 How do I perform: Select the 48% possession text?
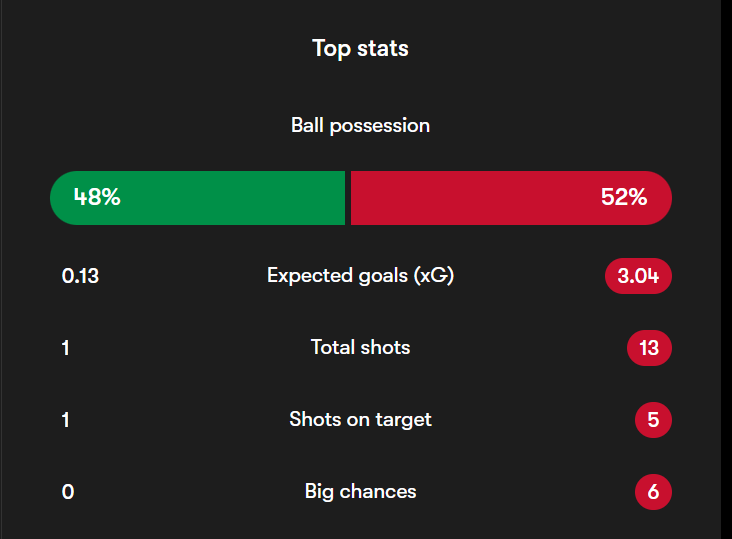click(97, 197)
